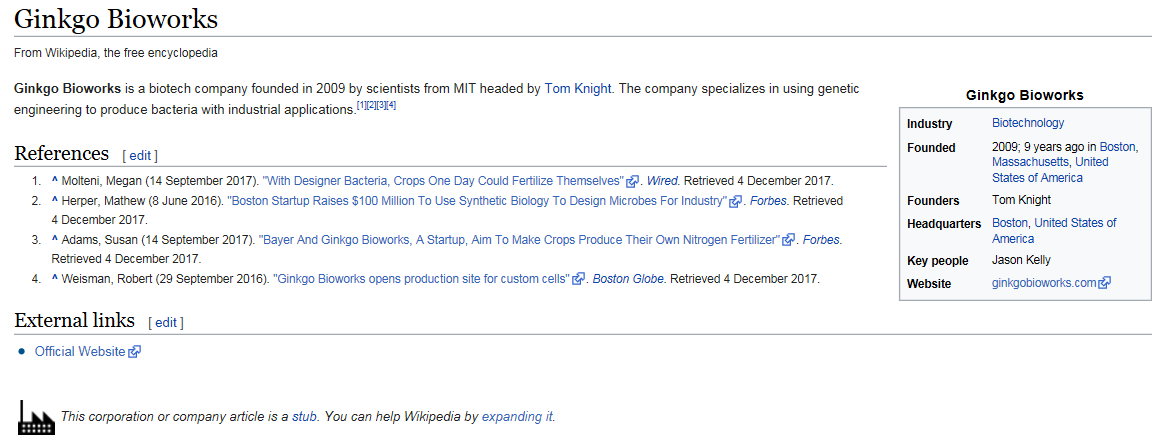Screen dimensions: 1168x444
Task: Click external link icon after $100 Million article
Action: pos(736,201)
